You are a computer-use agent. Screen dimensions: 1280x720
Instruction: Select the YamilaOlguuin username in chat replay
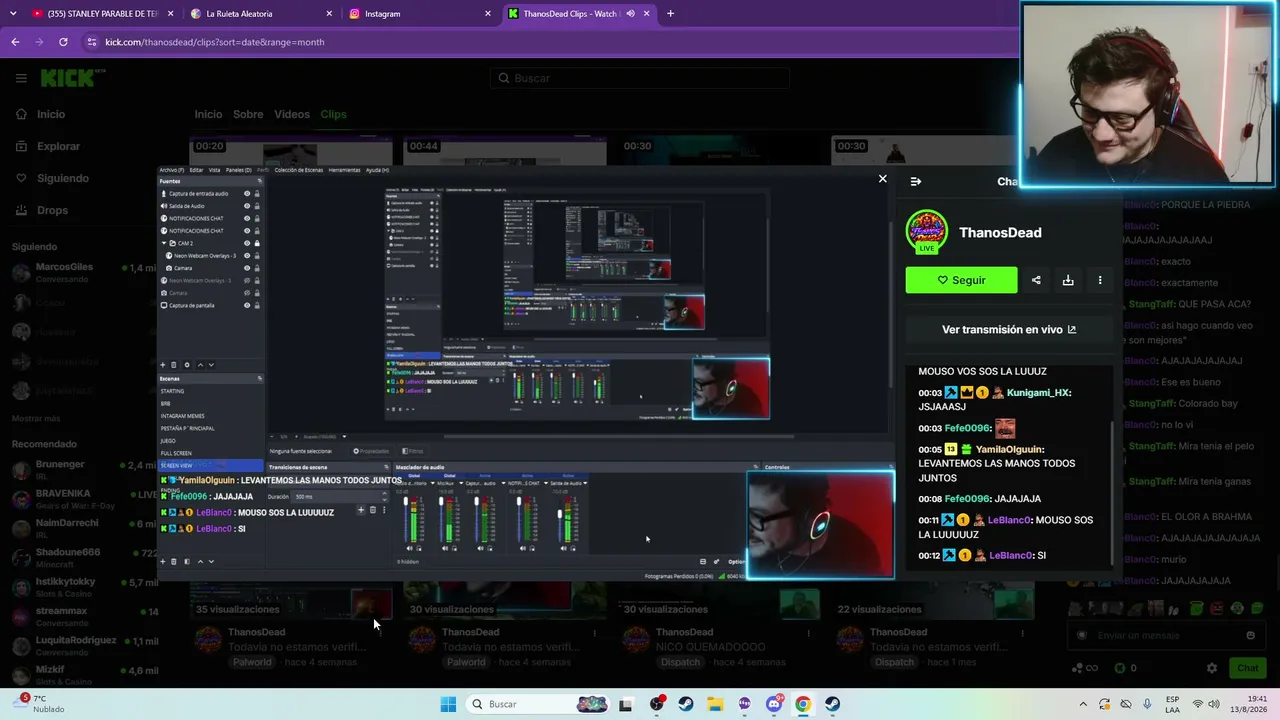(x=1009, y=450)
